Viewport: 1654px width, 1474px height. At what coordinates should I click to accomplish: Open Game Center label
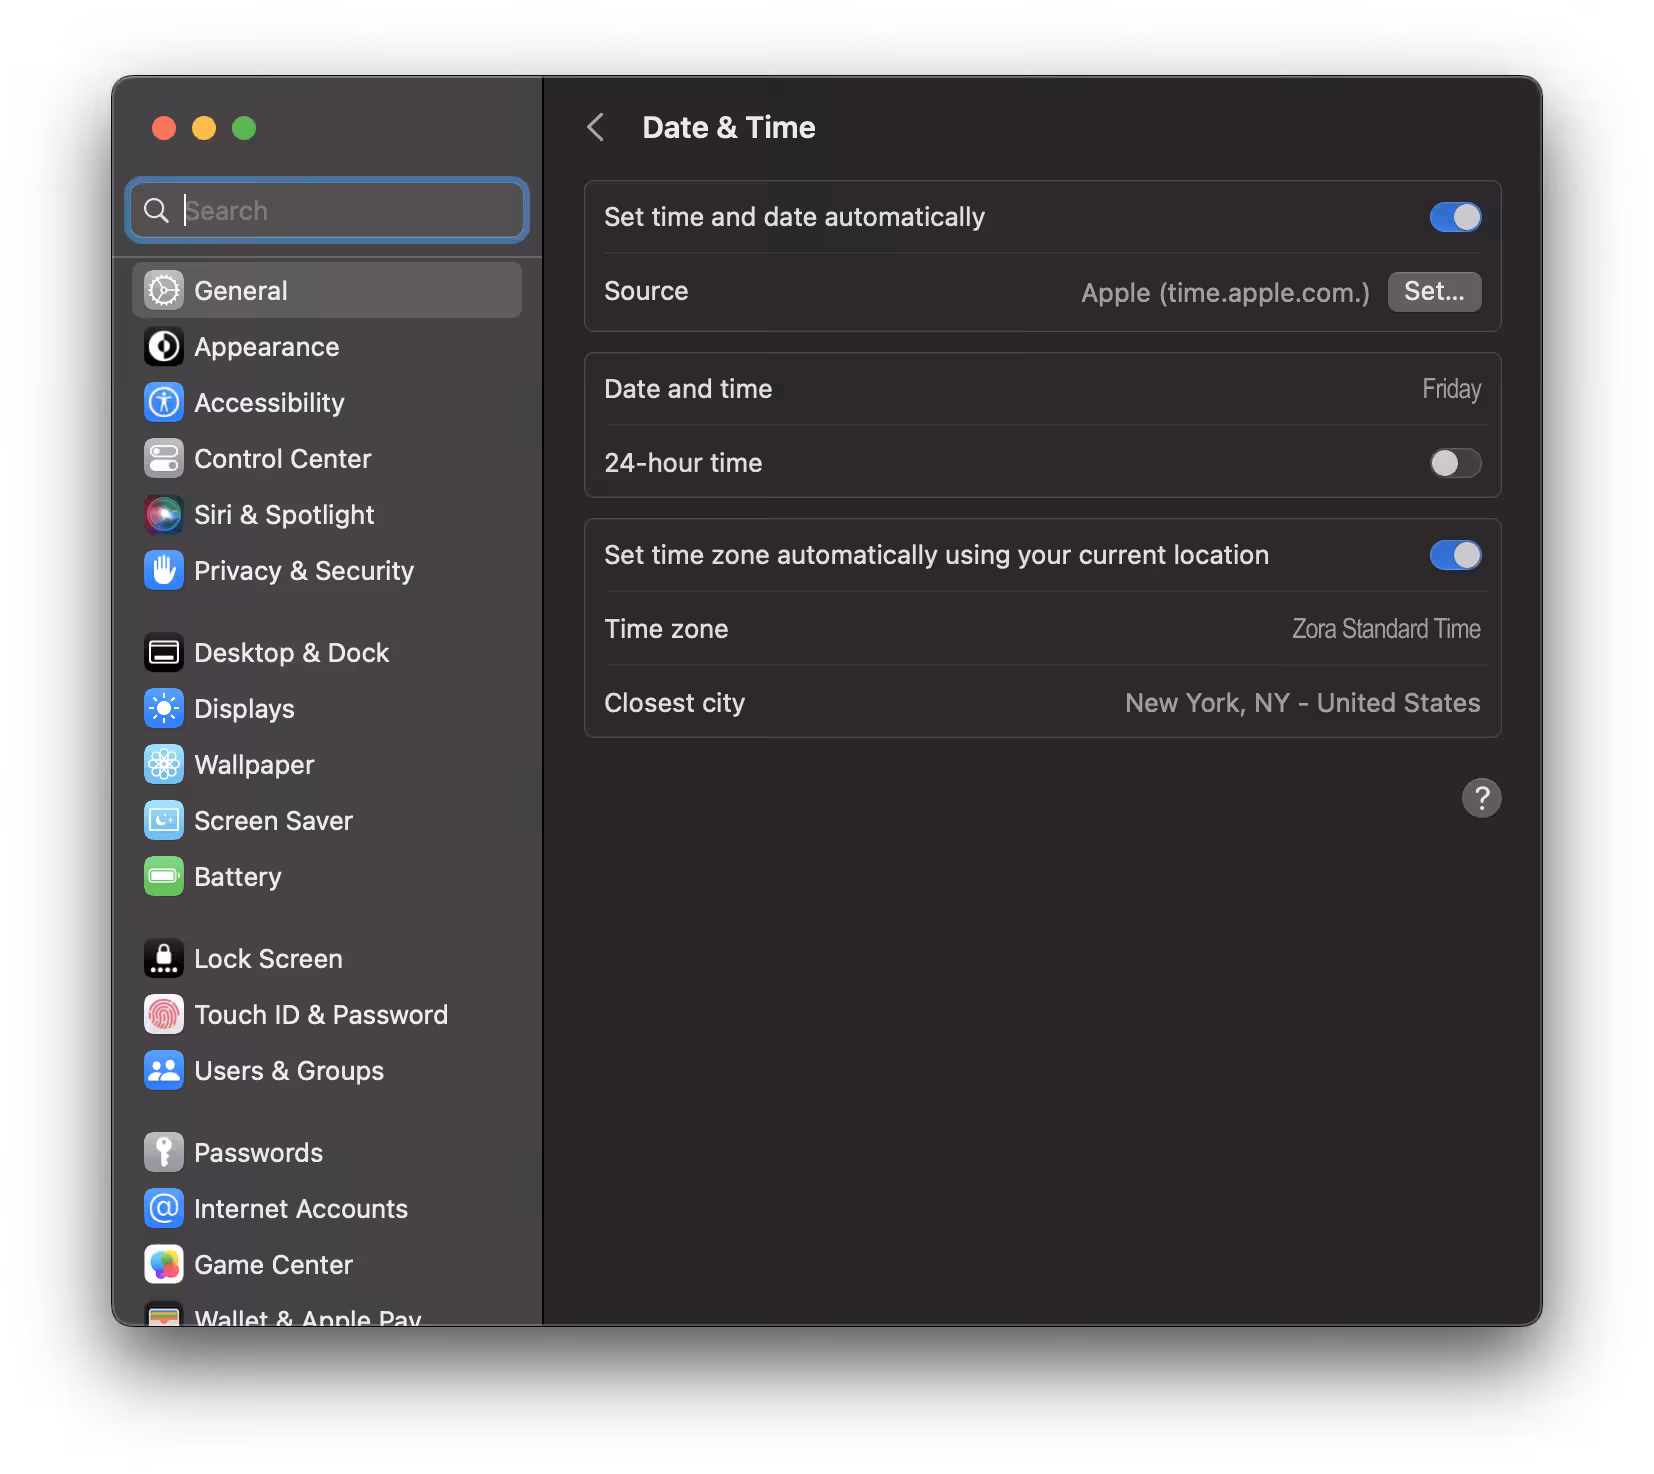pyautogui.click(x=273, y=1265)
